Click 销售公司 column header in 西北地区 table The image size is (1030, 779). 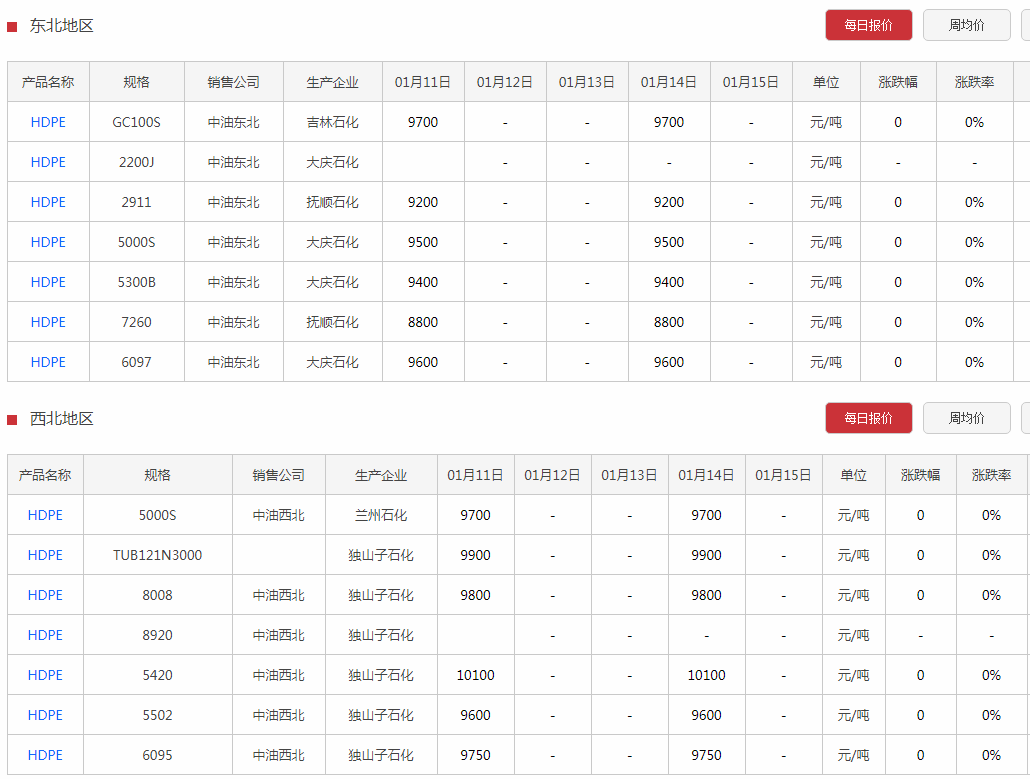279,475
